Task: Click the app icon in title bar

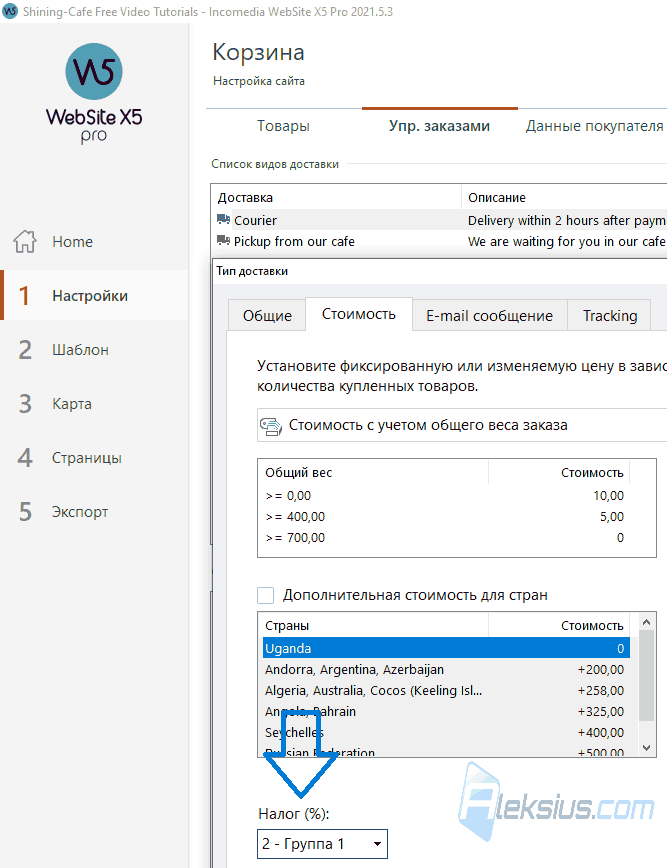Action: [10, 11]
